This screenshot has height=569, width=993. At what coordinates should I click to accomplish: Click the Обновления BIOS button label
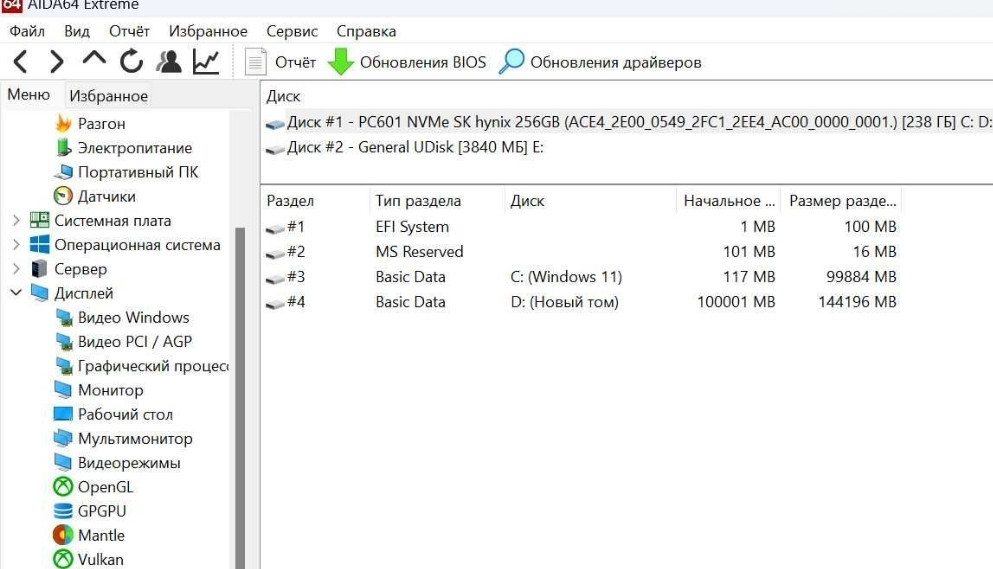pyautogui.click(x=423, y=62)
